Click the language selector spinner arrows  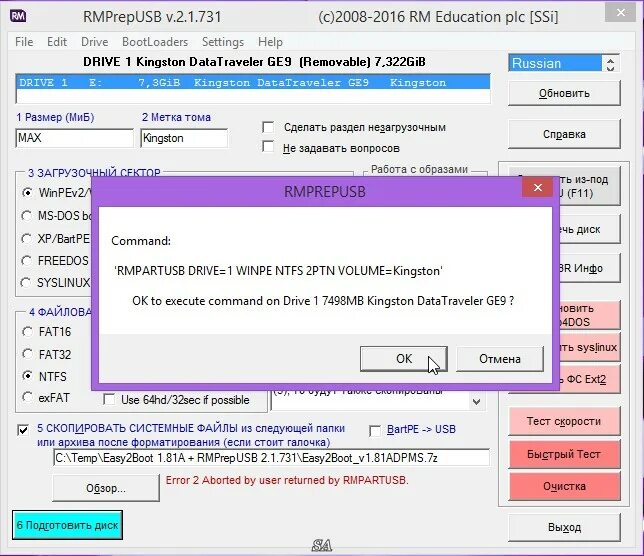click(610, 64)
